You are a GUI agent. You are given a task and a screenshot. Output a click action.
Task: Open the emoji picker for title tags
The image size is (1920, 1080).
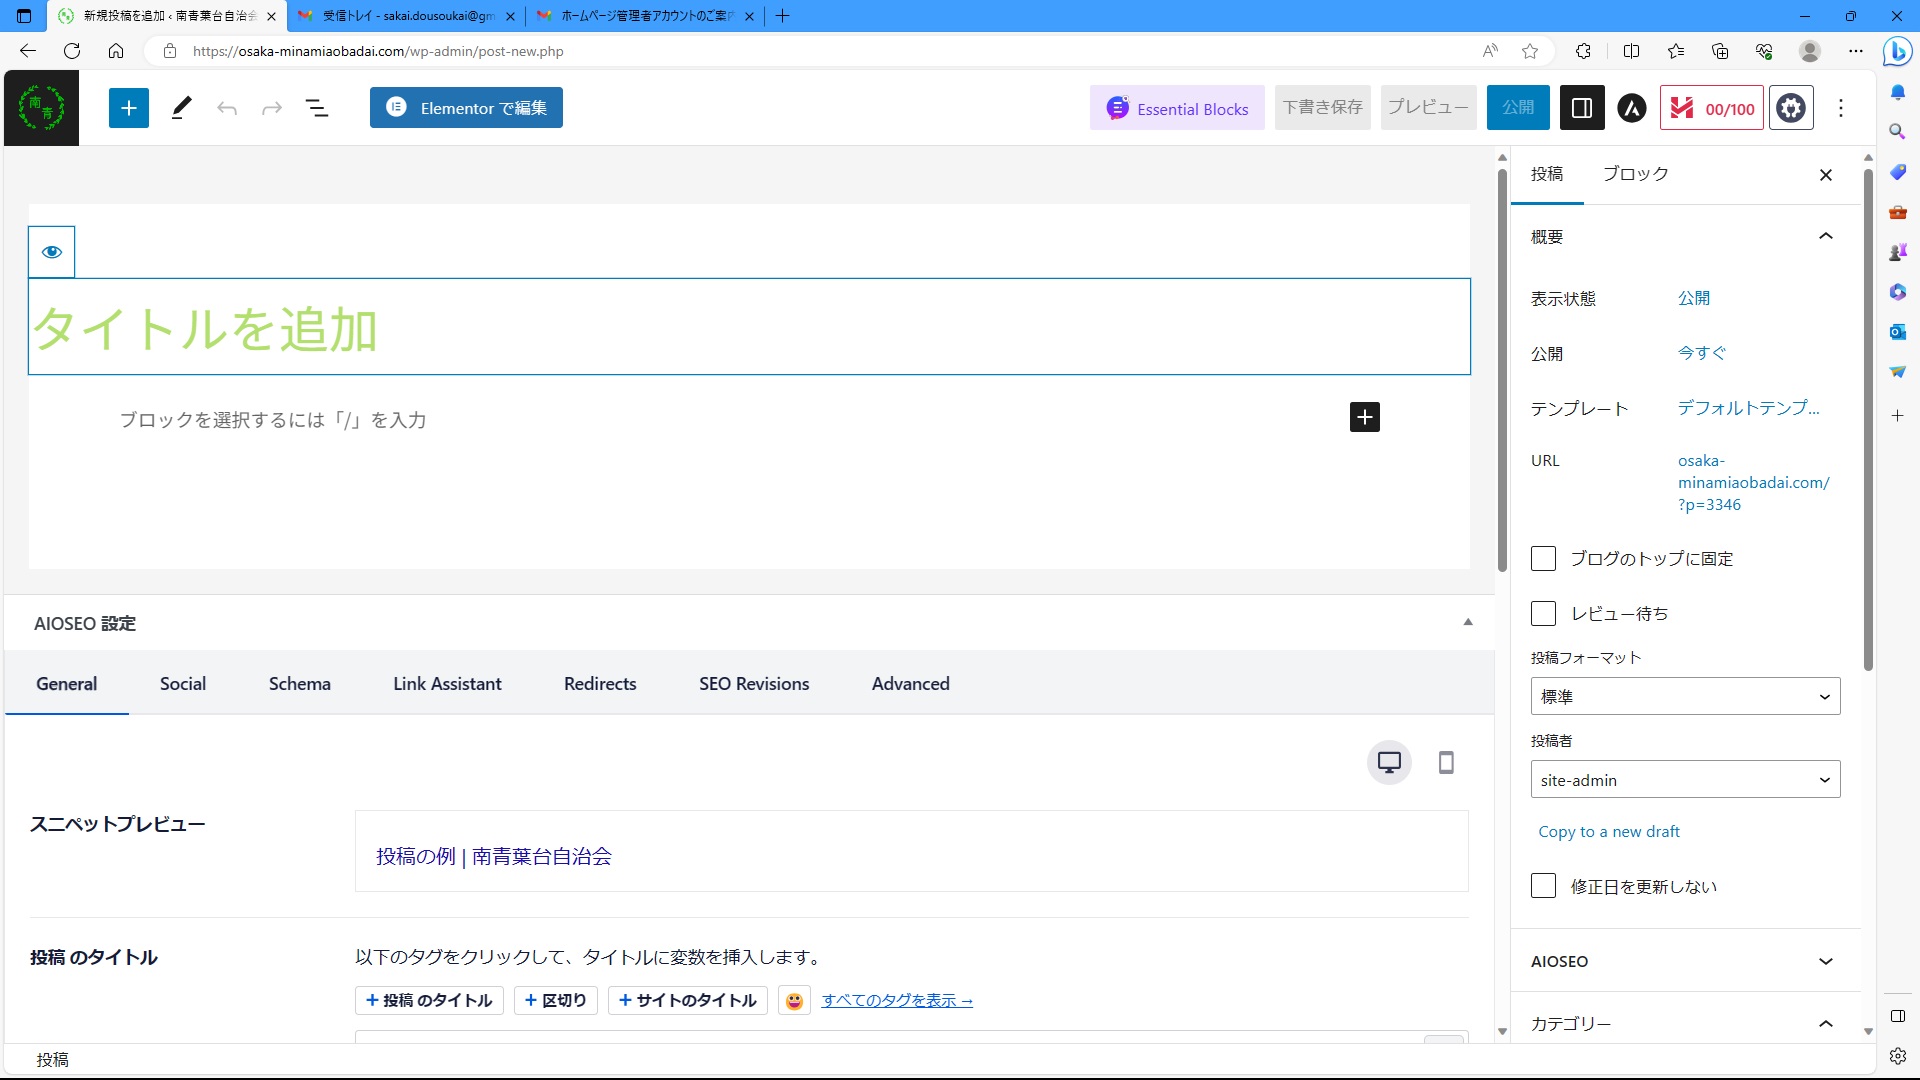pos(794,1000)
